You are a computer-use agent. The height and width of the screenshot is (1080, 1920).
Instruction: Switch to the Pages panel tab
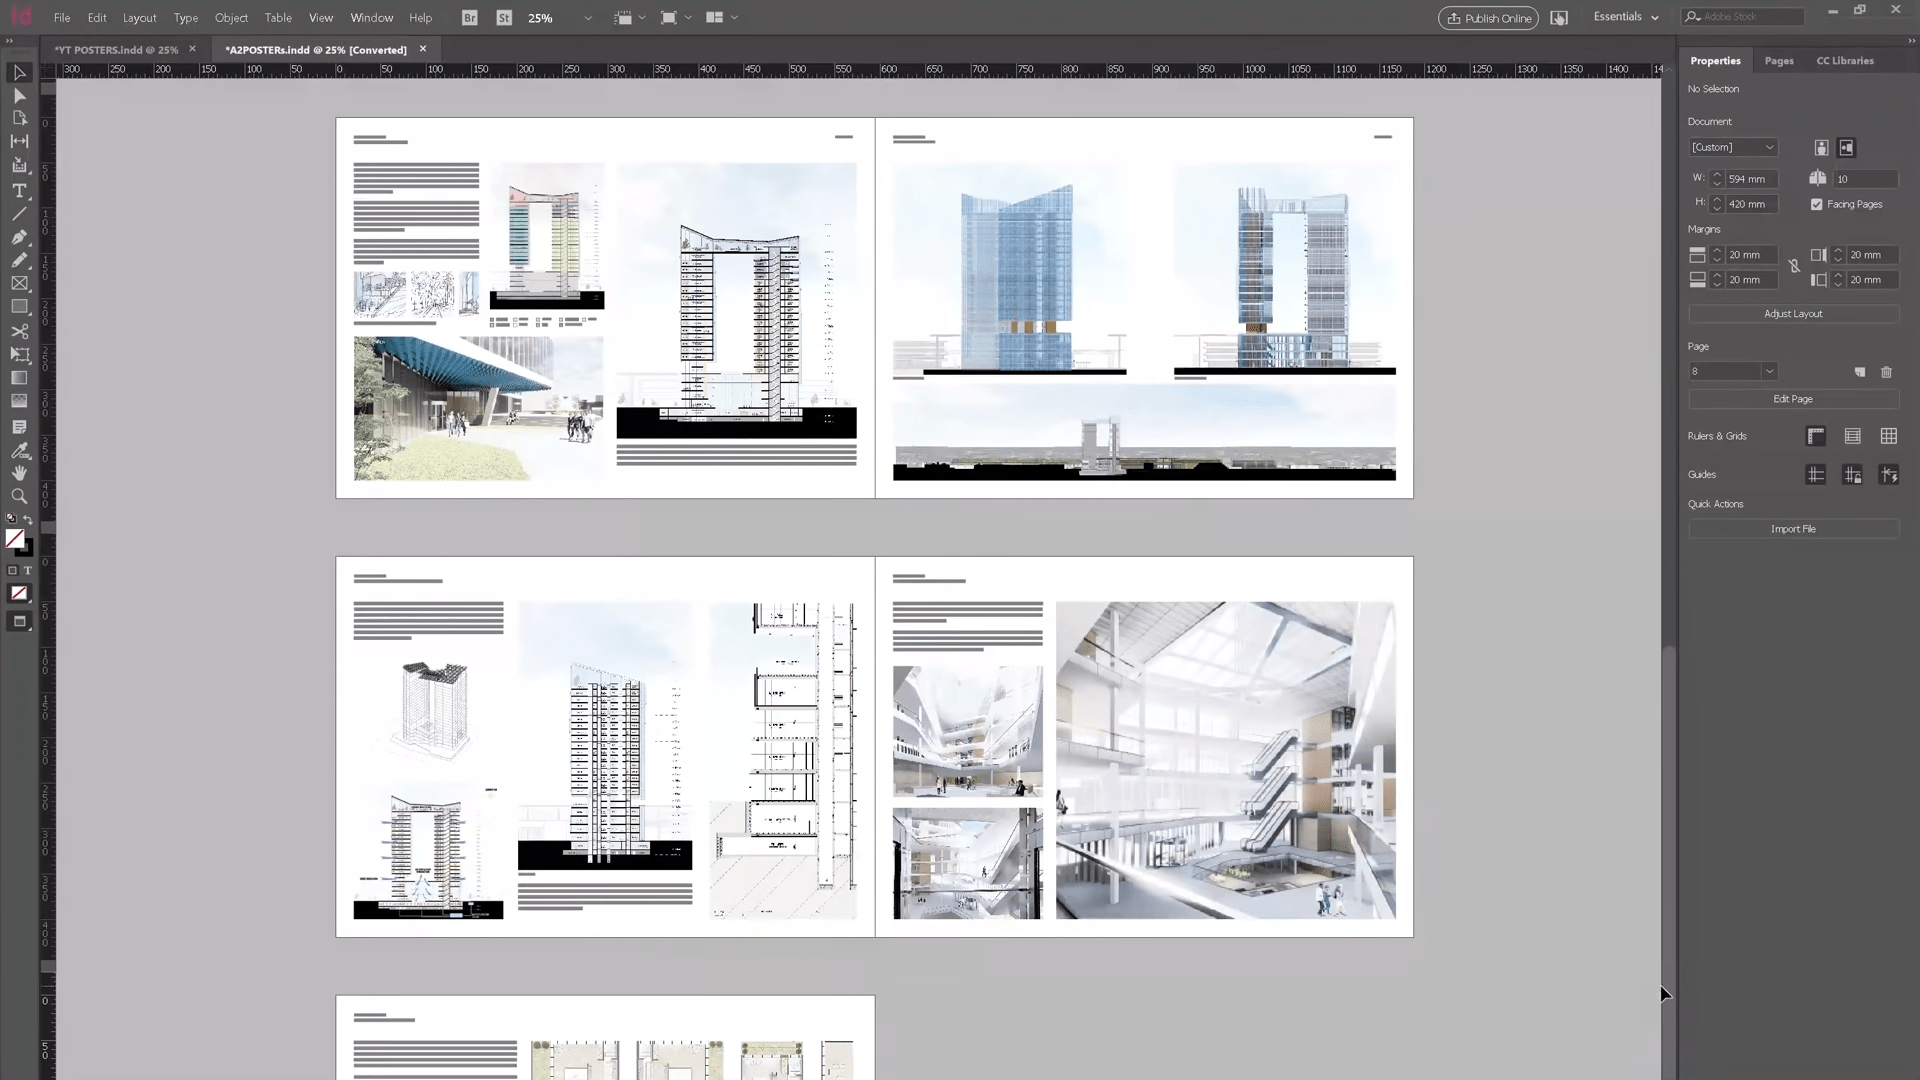coord(1778,61)
